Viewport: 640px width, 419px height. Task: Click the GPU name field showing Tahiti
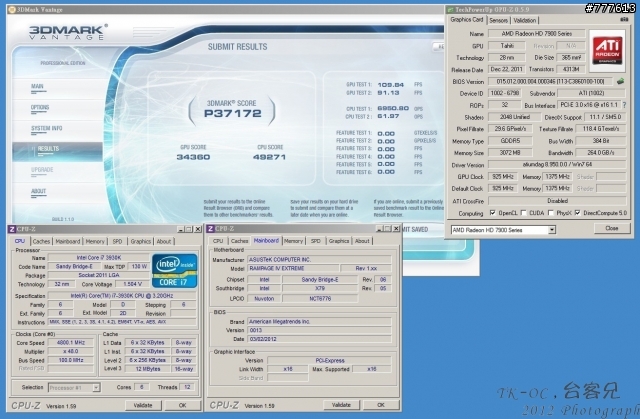(x=507, y=46)
